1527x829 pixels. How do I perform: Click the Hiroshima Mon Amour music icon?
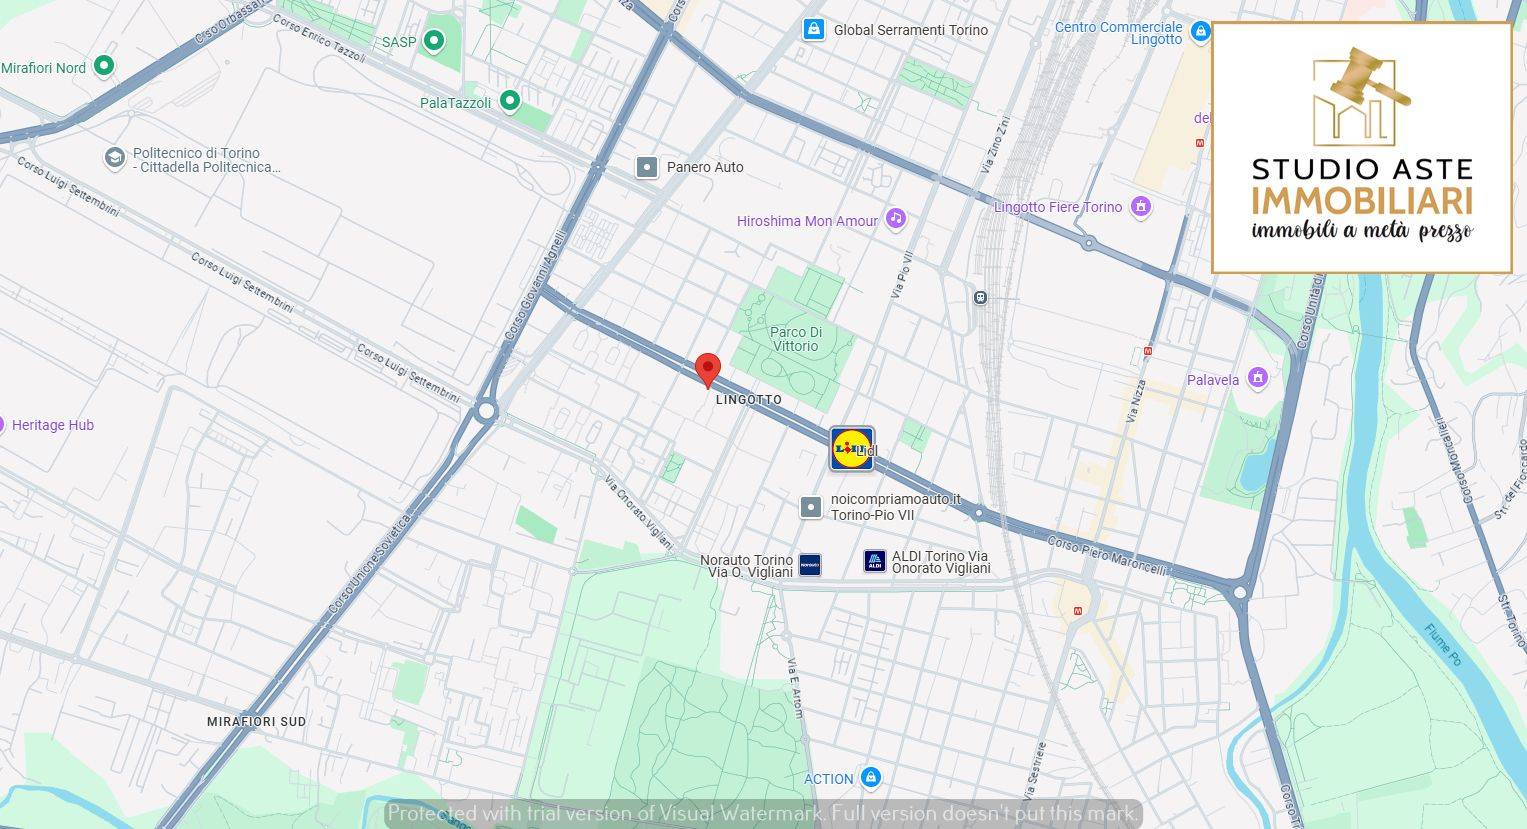[x=896, y=218]
